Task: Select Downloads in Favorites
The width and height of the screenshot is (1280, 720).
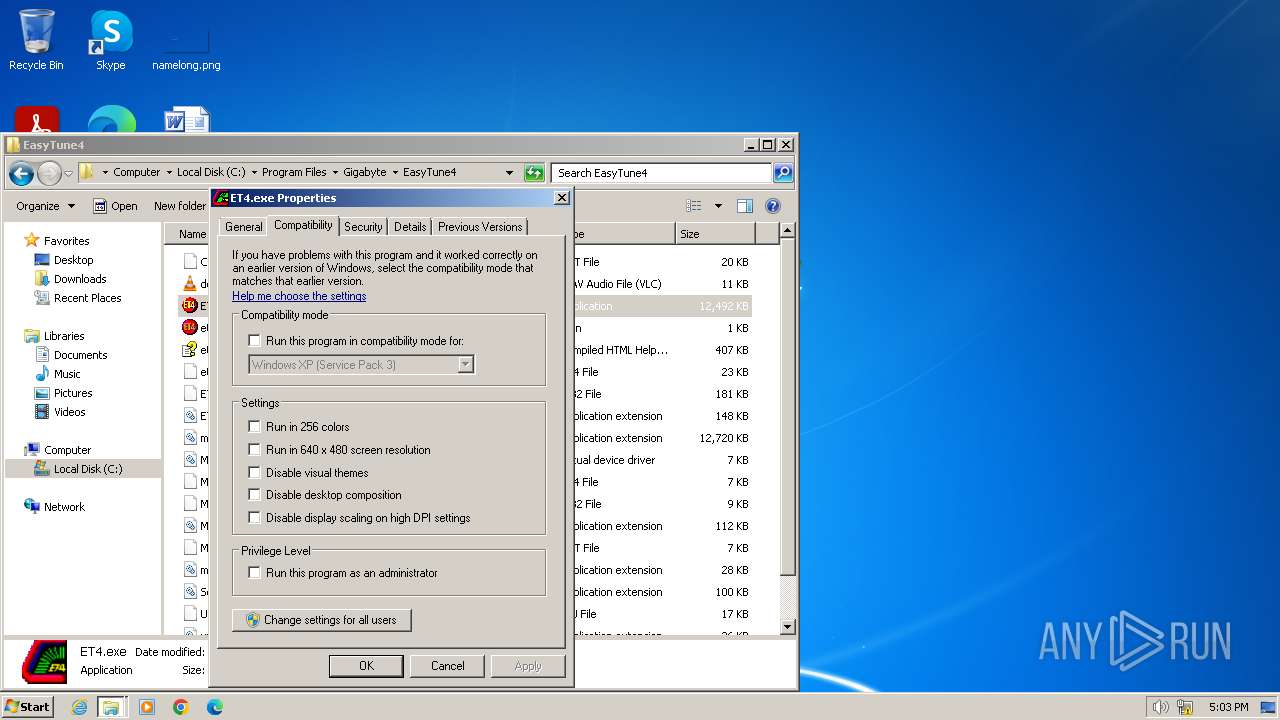Action: [80, 279]
